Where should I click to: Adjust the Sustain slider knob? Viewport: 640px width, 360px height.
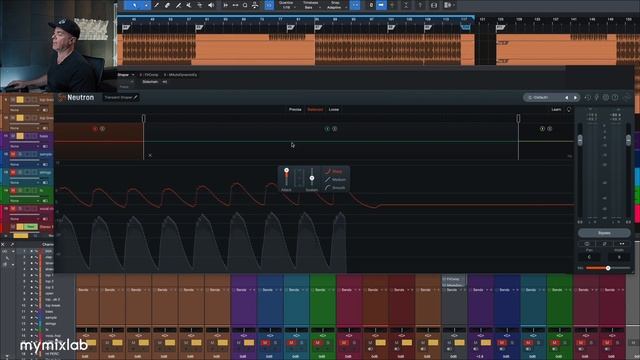point(312,178)
